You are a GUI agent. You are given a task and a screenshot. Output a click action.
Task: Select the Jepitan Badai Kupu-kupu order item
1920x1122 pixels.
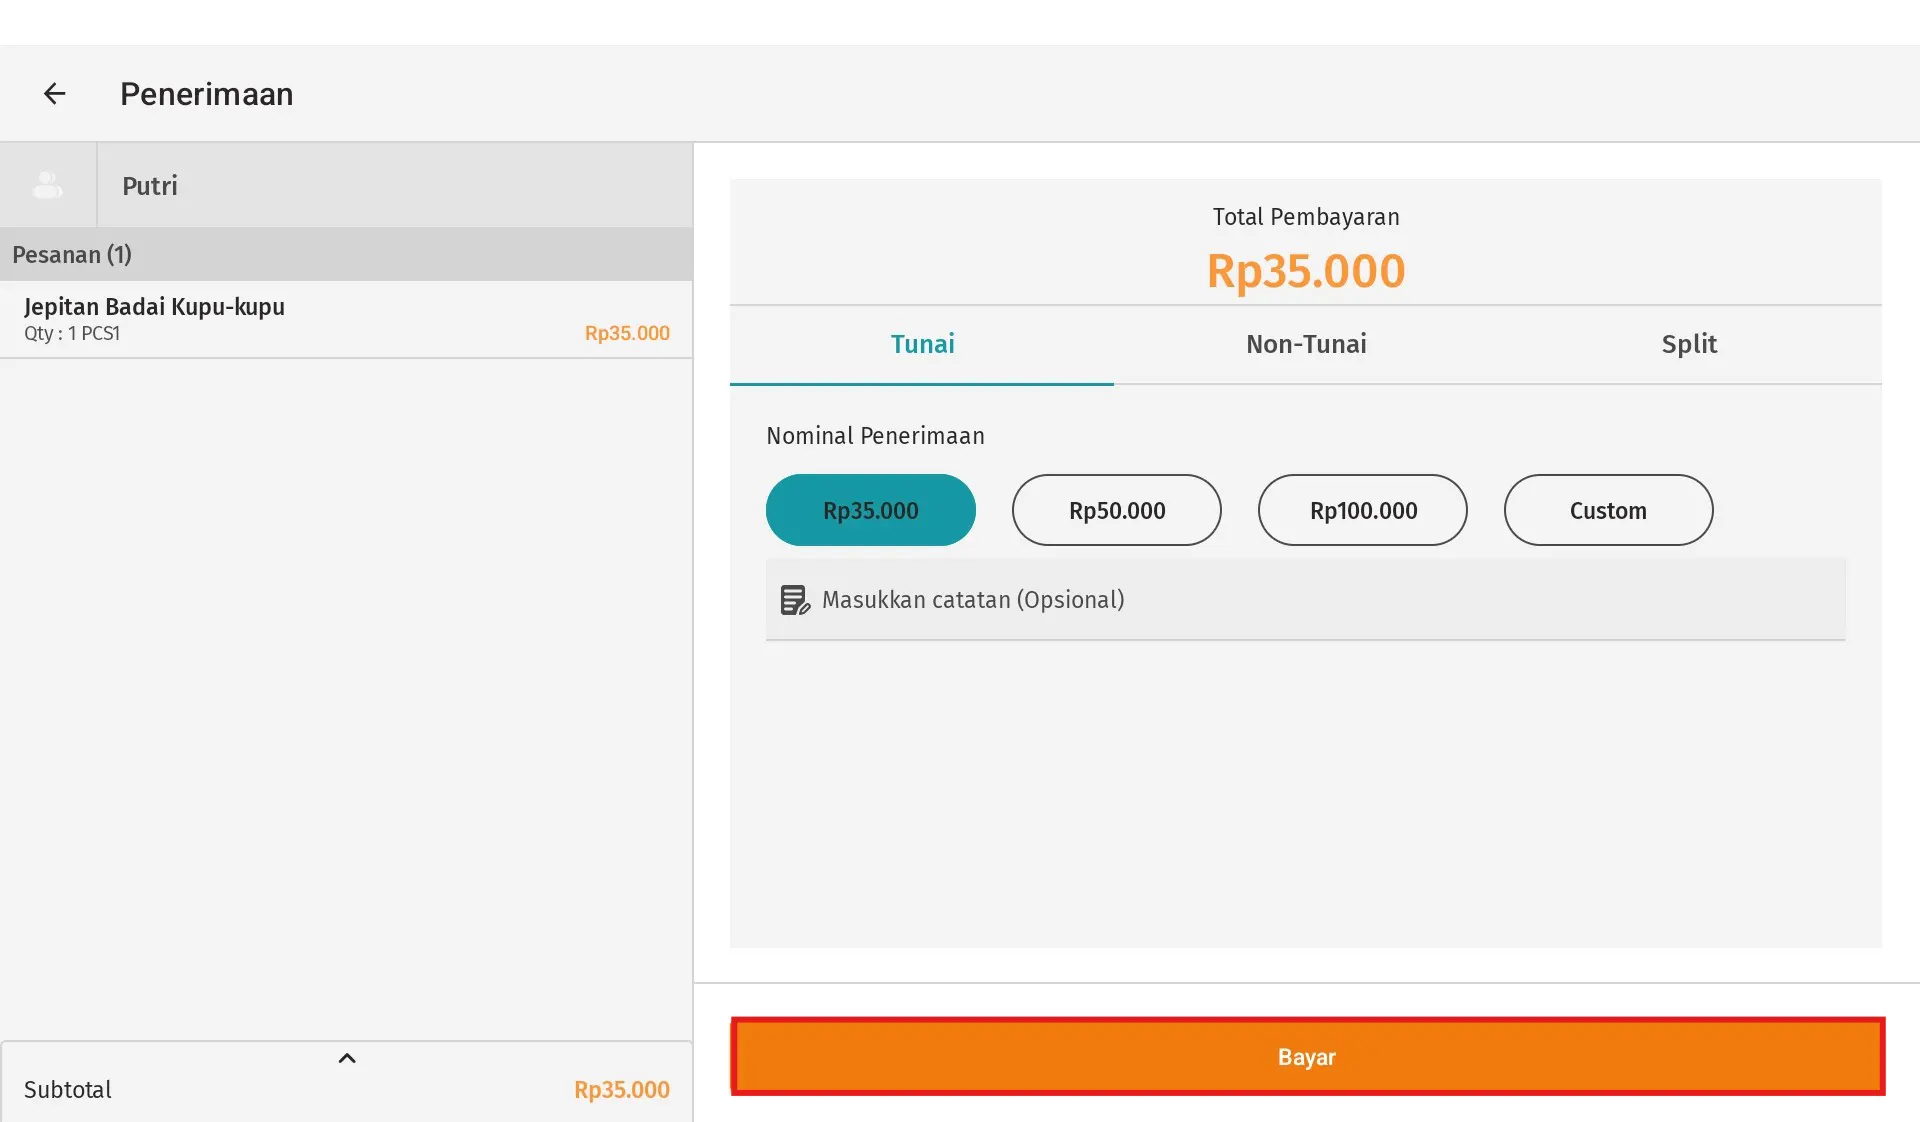(154, 307)
